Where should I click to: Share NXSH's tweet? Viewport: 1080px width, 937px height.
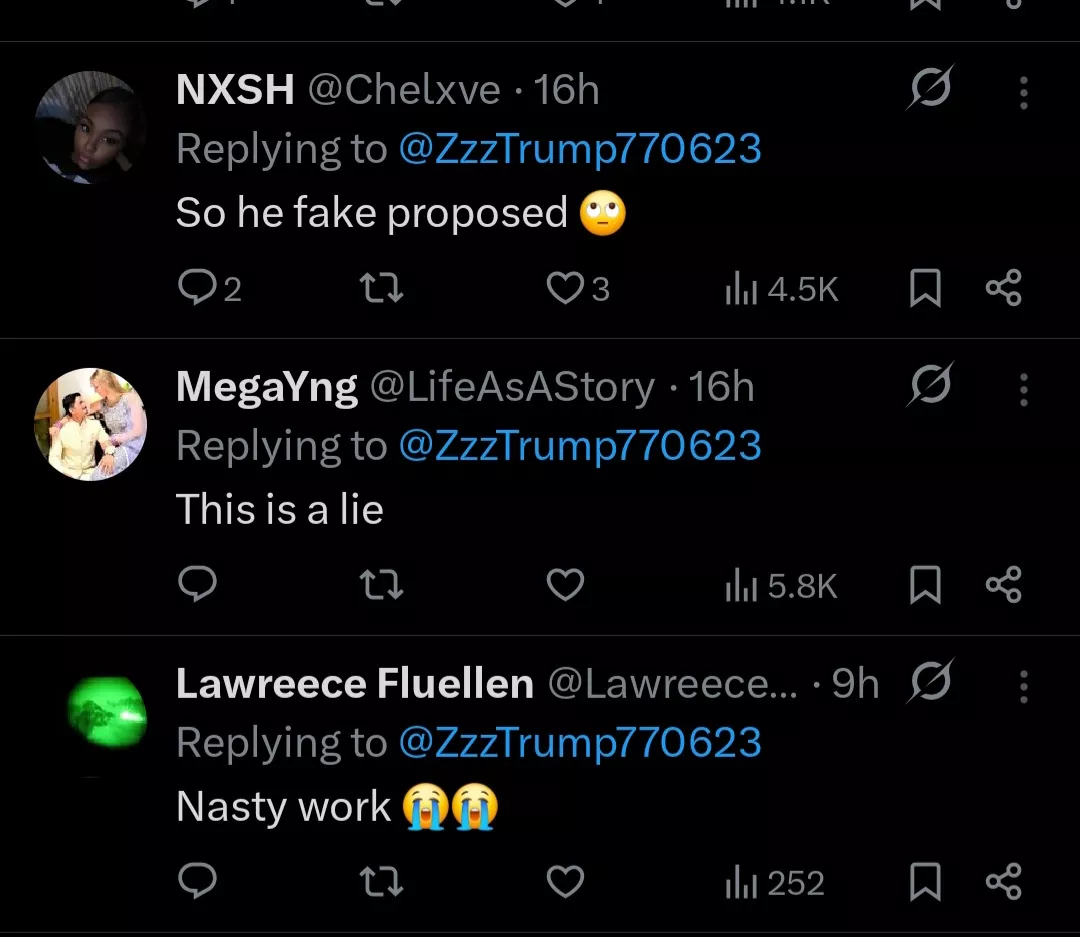click(1003, 288)
